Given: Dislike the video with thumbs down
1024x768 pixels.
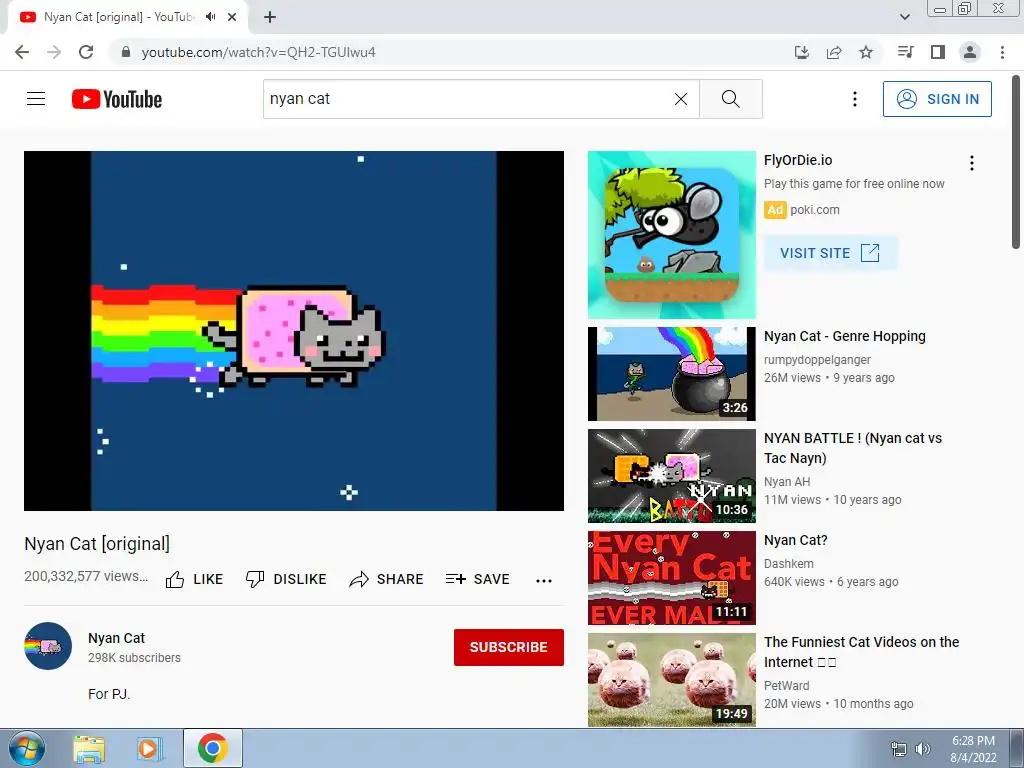Looking at the screenshot, I should point(286,579).
